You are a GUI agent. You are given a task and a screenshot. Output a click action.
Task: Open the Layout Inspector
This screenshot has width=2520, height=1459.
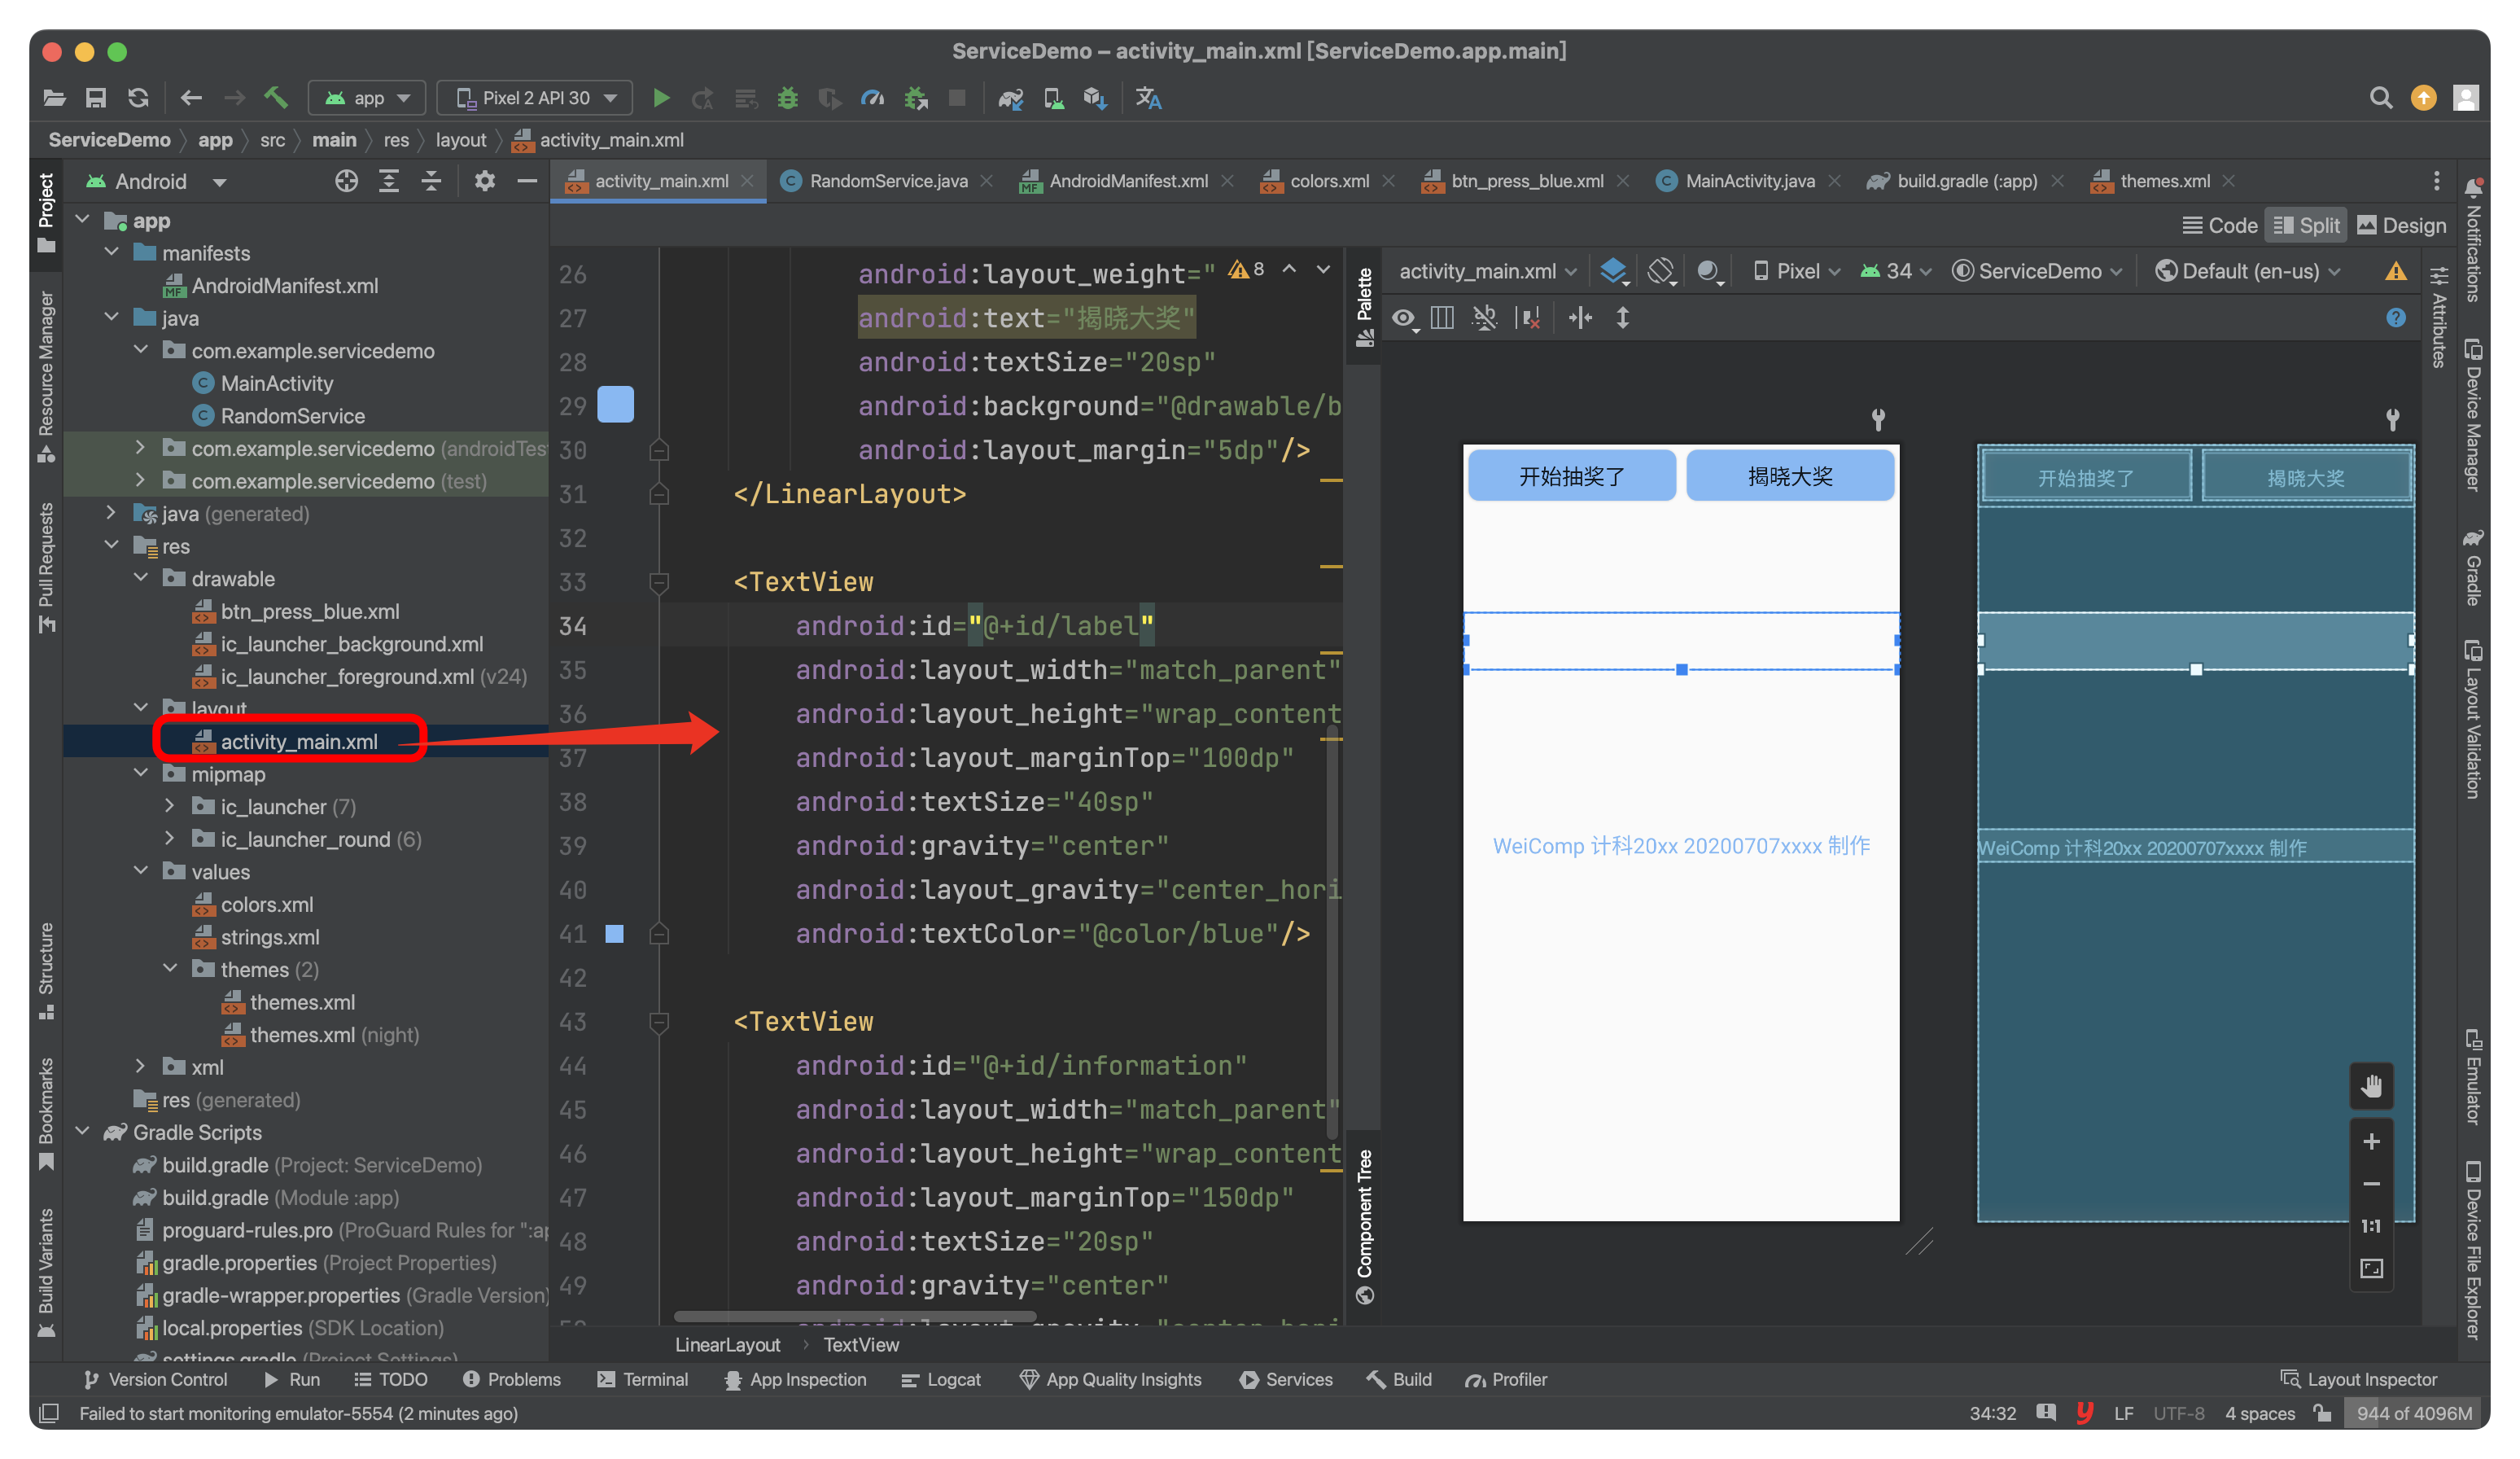pyautogui.click(x=2358, y=1379)
